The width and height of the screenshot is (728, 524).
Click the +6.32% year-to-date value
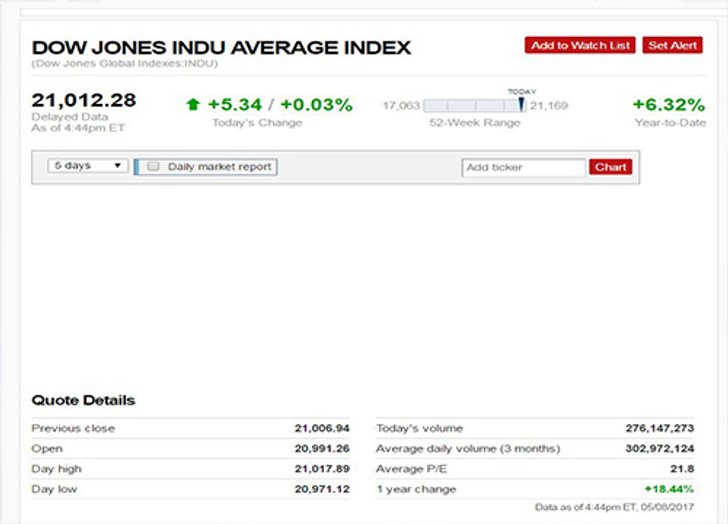click(x=669, y=104)
